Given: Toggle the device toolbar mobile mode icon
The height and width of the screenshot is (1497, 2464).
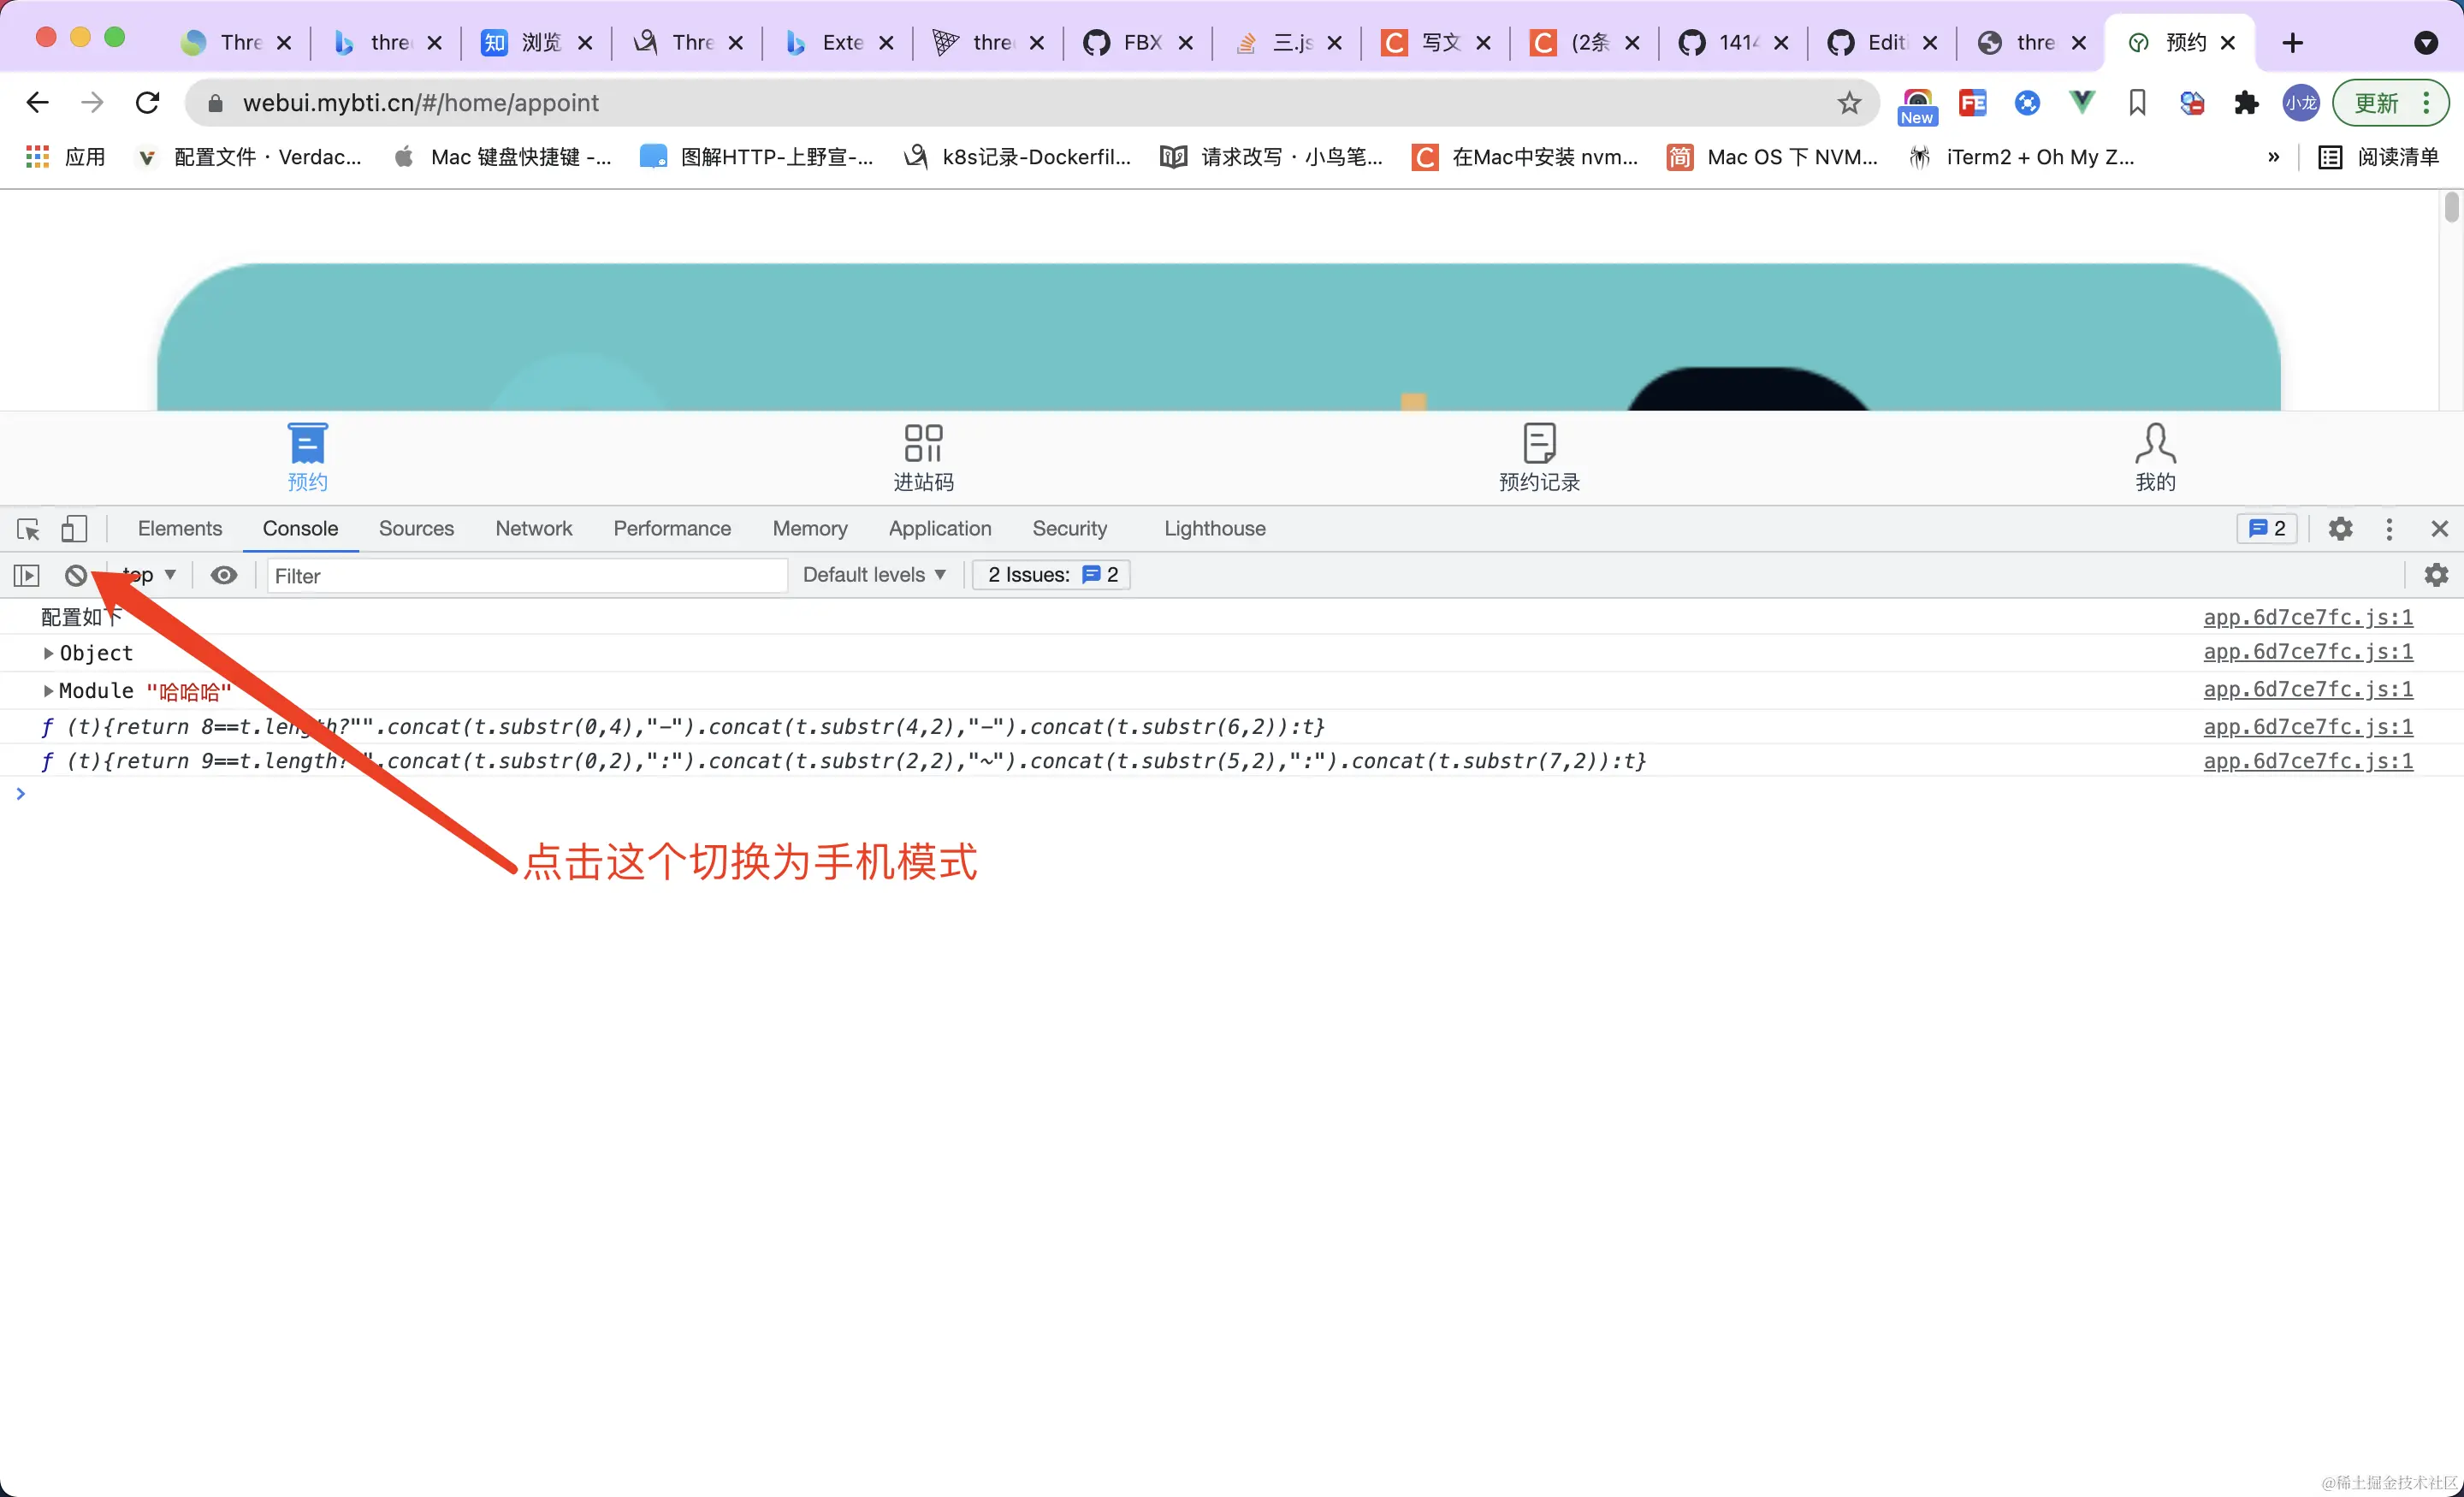Looking at the screenshot, I should [x=74, y=528].
